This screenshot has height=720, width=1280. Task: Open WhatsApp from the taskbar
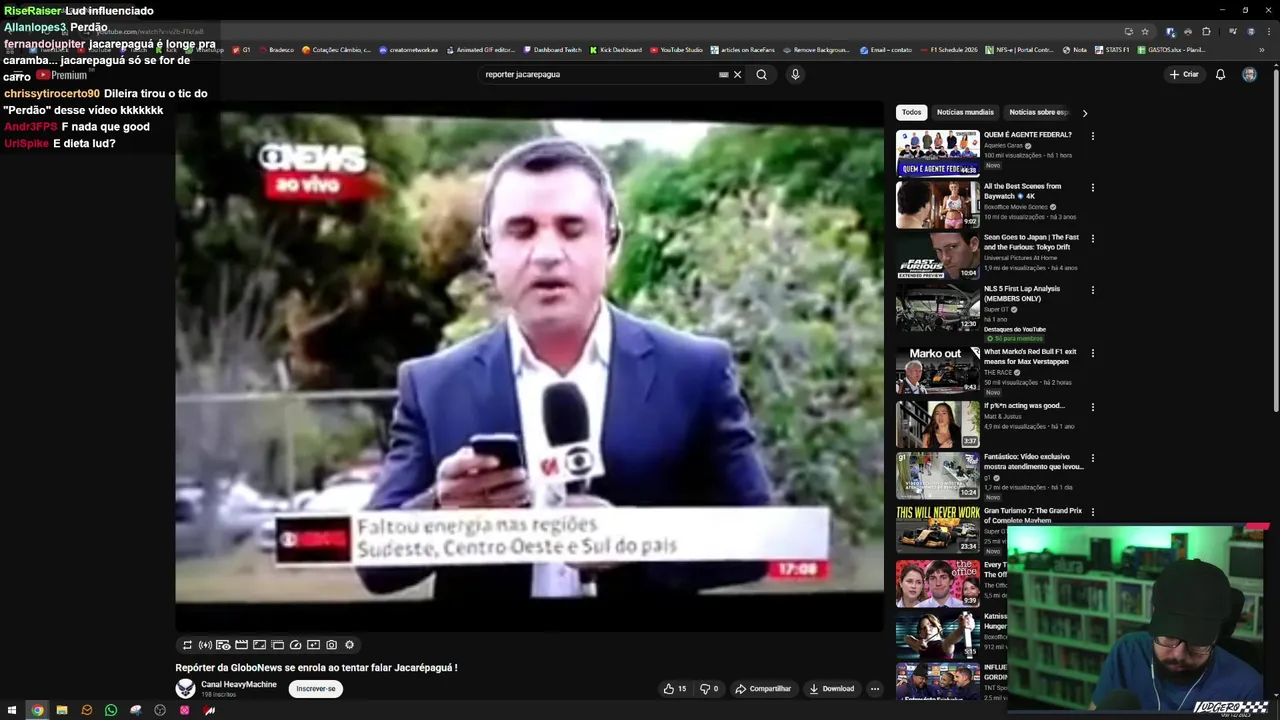tap(111, 710)
